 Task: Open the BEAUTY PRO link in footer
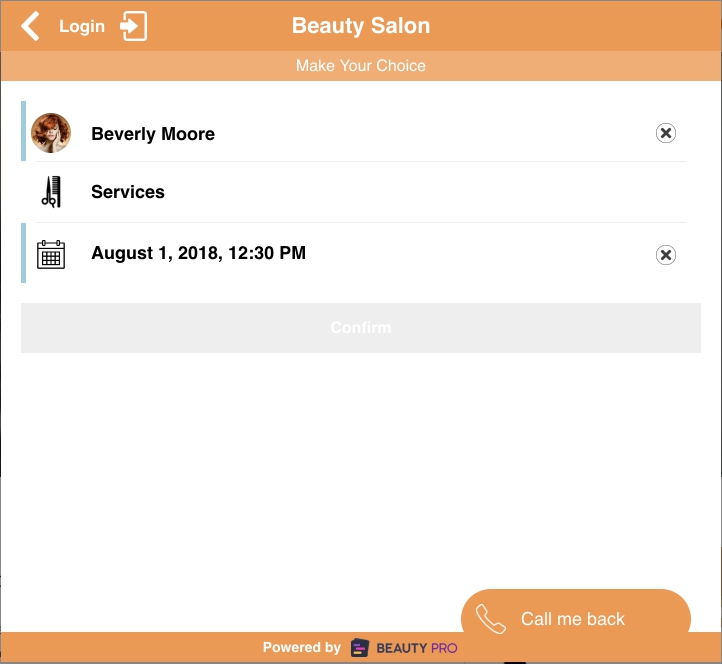coord(417,648)
